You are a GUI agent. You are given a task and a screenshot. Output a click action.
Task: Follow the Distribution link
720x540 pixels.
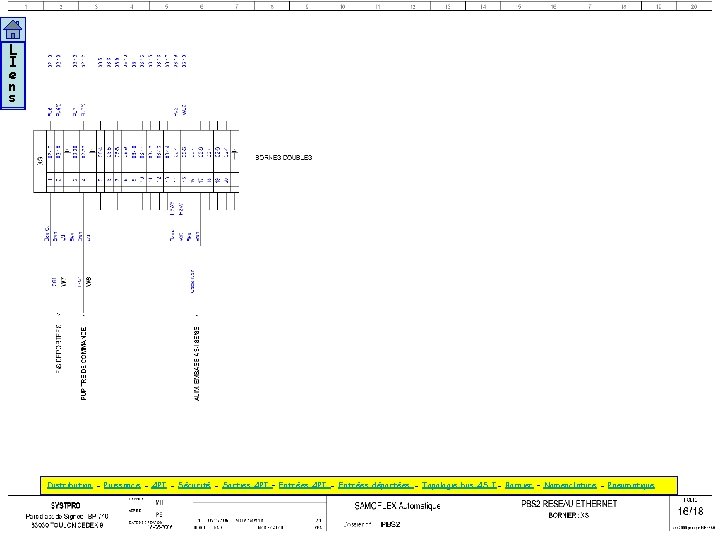pyautogui.click(x=70, y=485)
